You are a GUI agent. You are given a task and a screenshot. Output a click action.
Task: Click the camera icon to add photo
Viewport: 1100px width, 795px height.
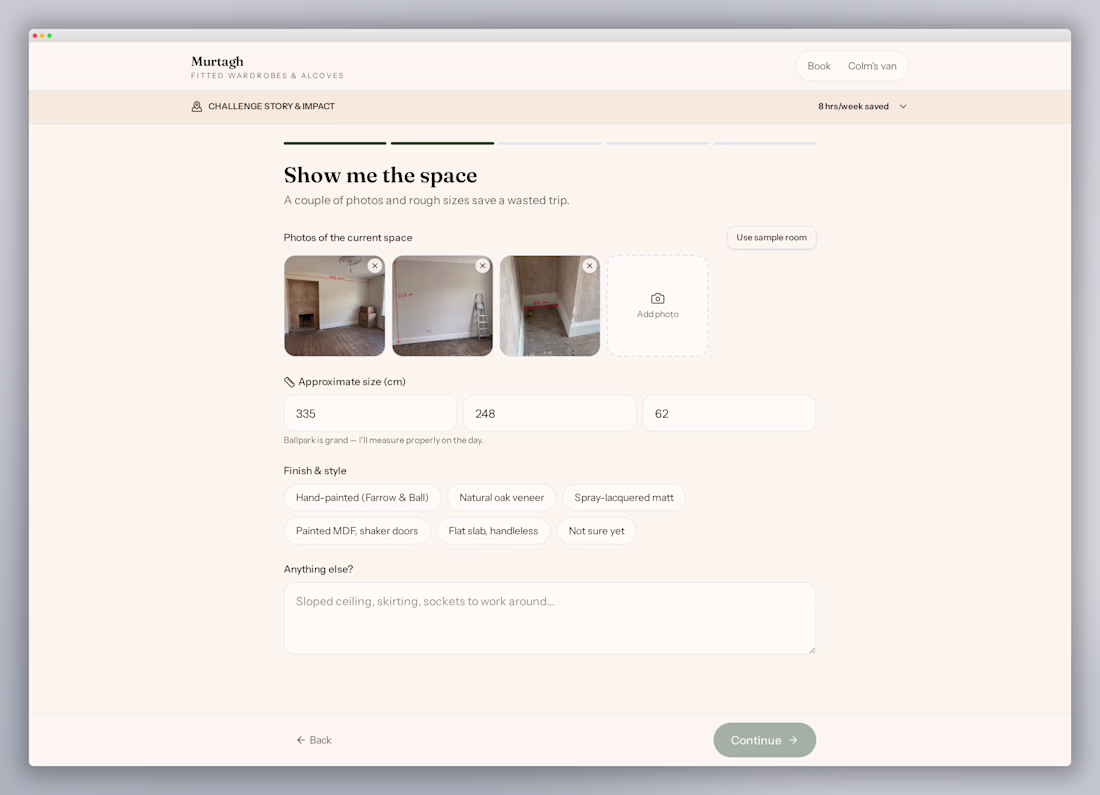coord(657,298)
